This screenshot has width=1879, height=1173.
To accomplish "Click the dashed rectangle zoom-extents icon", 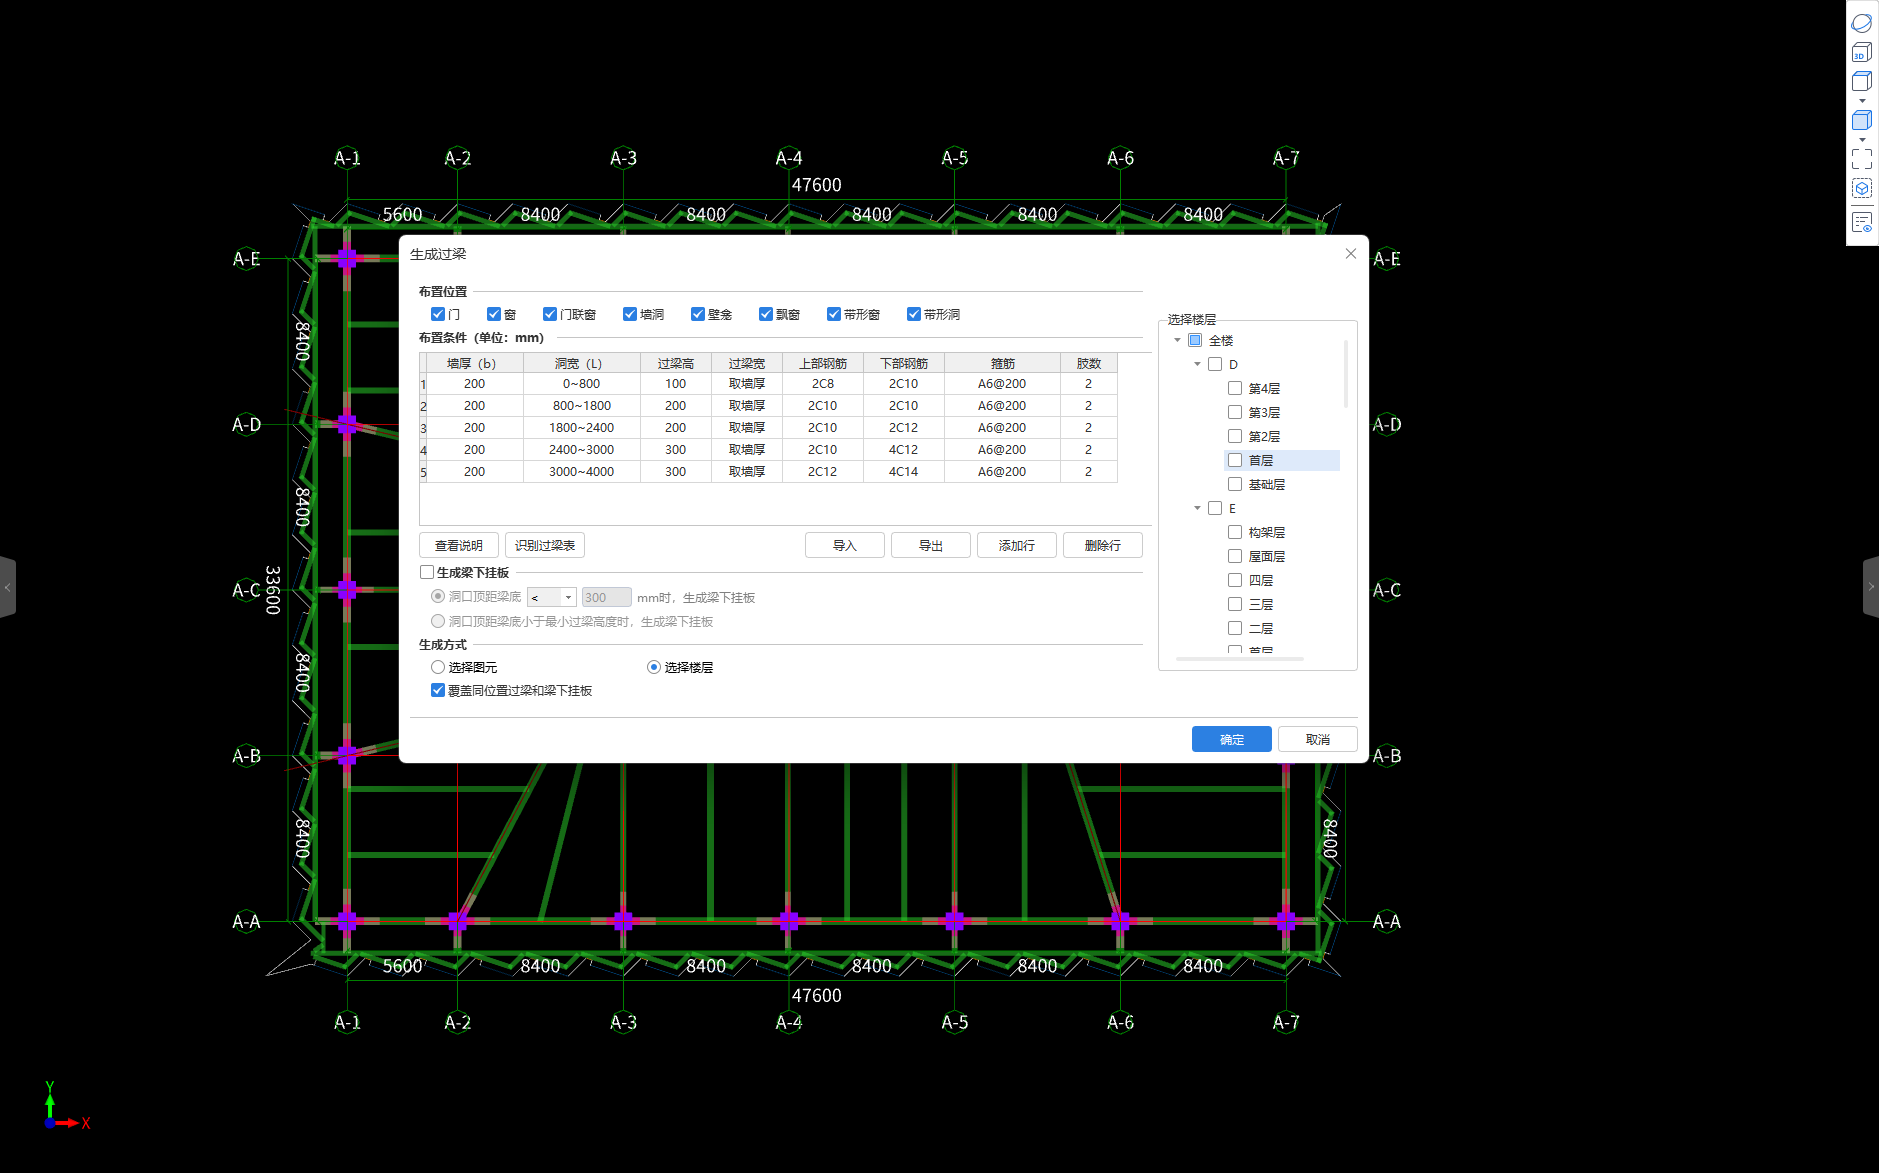I will click(x=1861, y=159).
